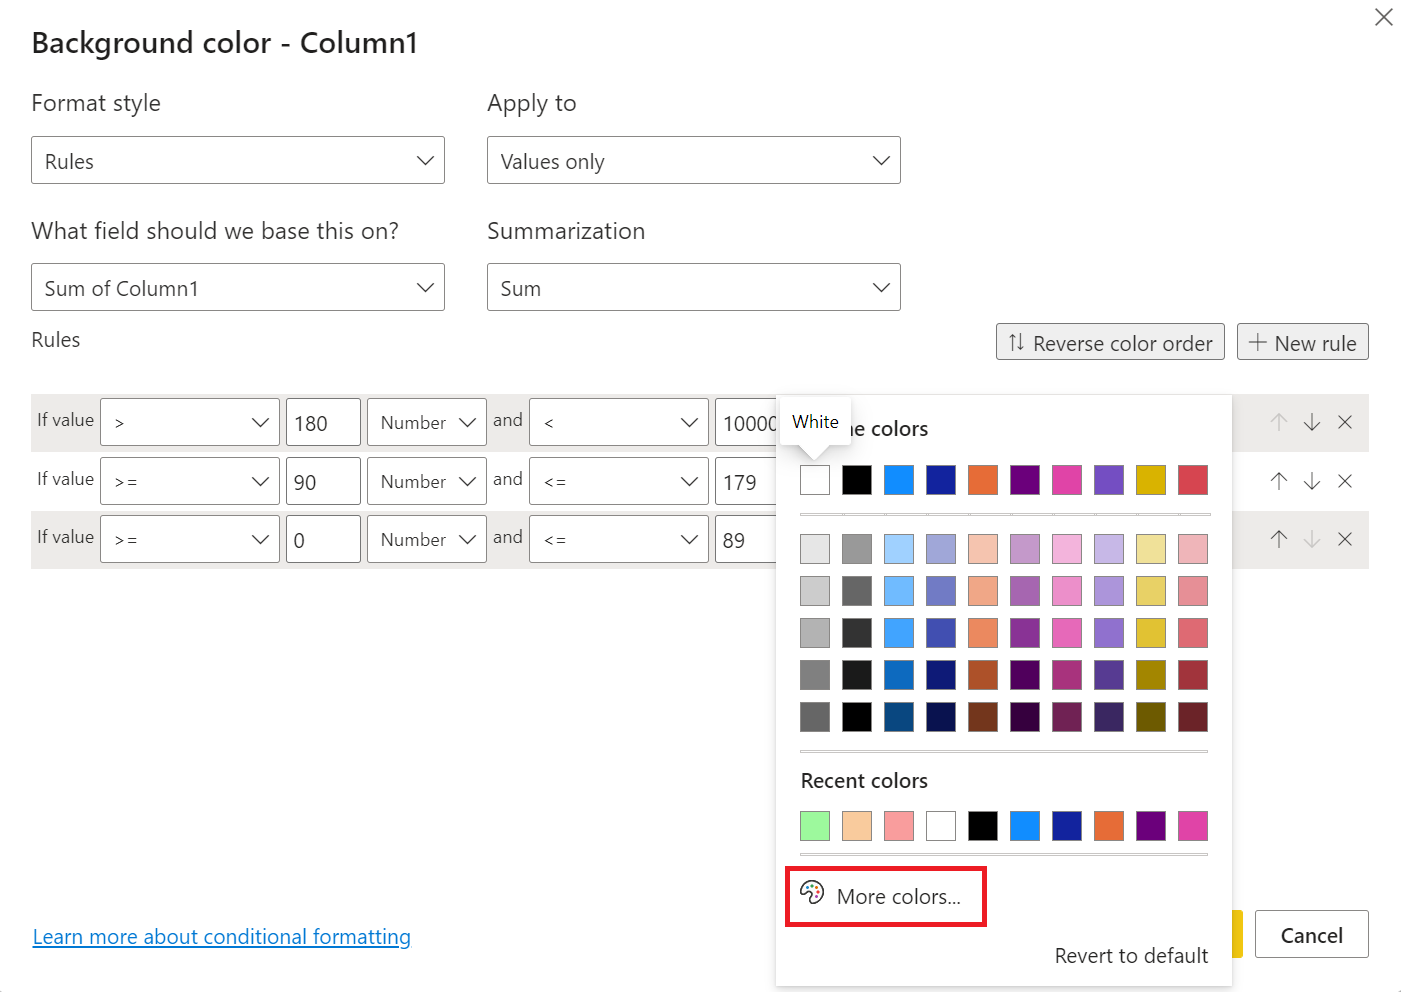Click Reverse color order button
The height and width of the screenshot is (992, 1401).
coord(1110,342)
